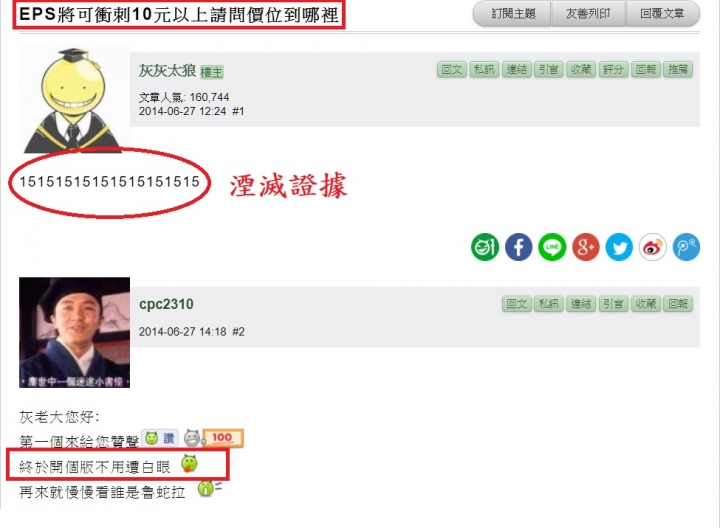The height and width of the screenshot is (528, 720).
Task: Share the post on Weibo
Action: (652, 247)
